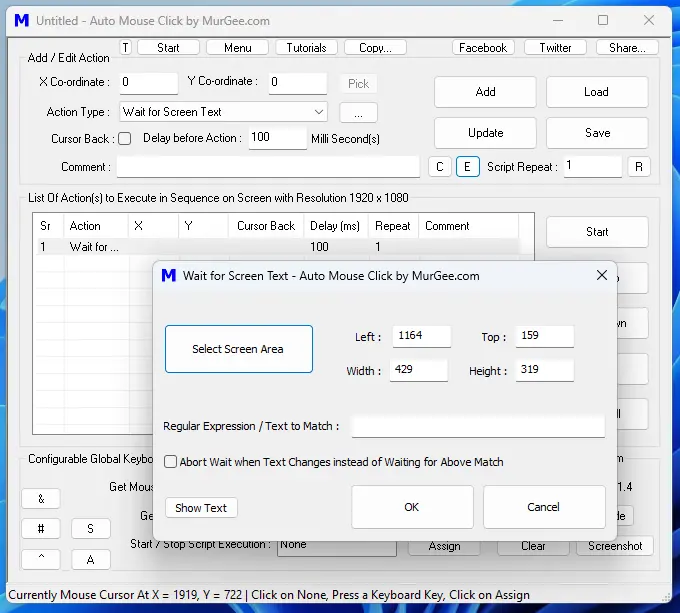Viewport: 680px width, 613px height.
Task: Click the Clear button
Action: (x=533, y=547)
